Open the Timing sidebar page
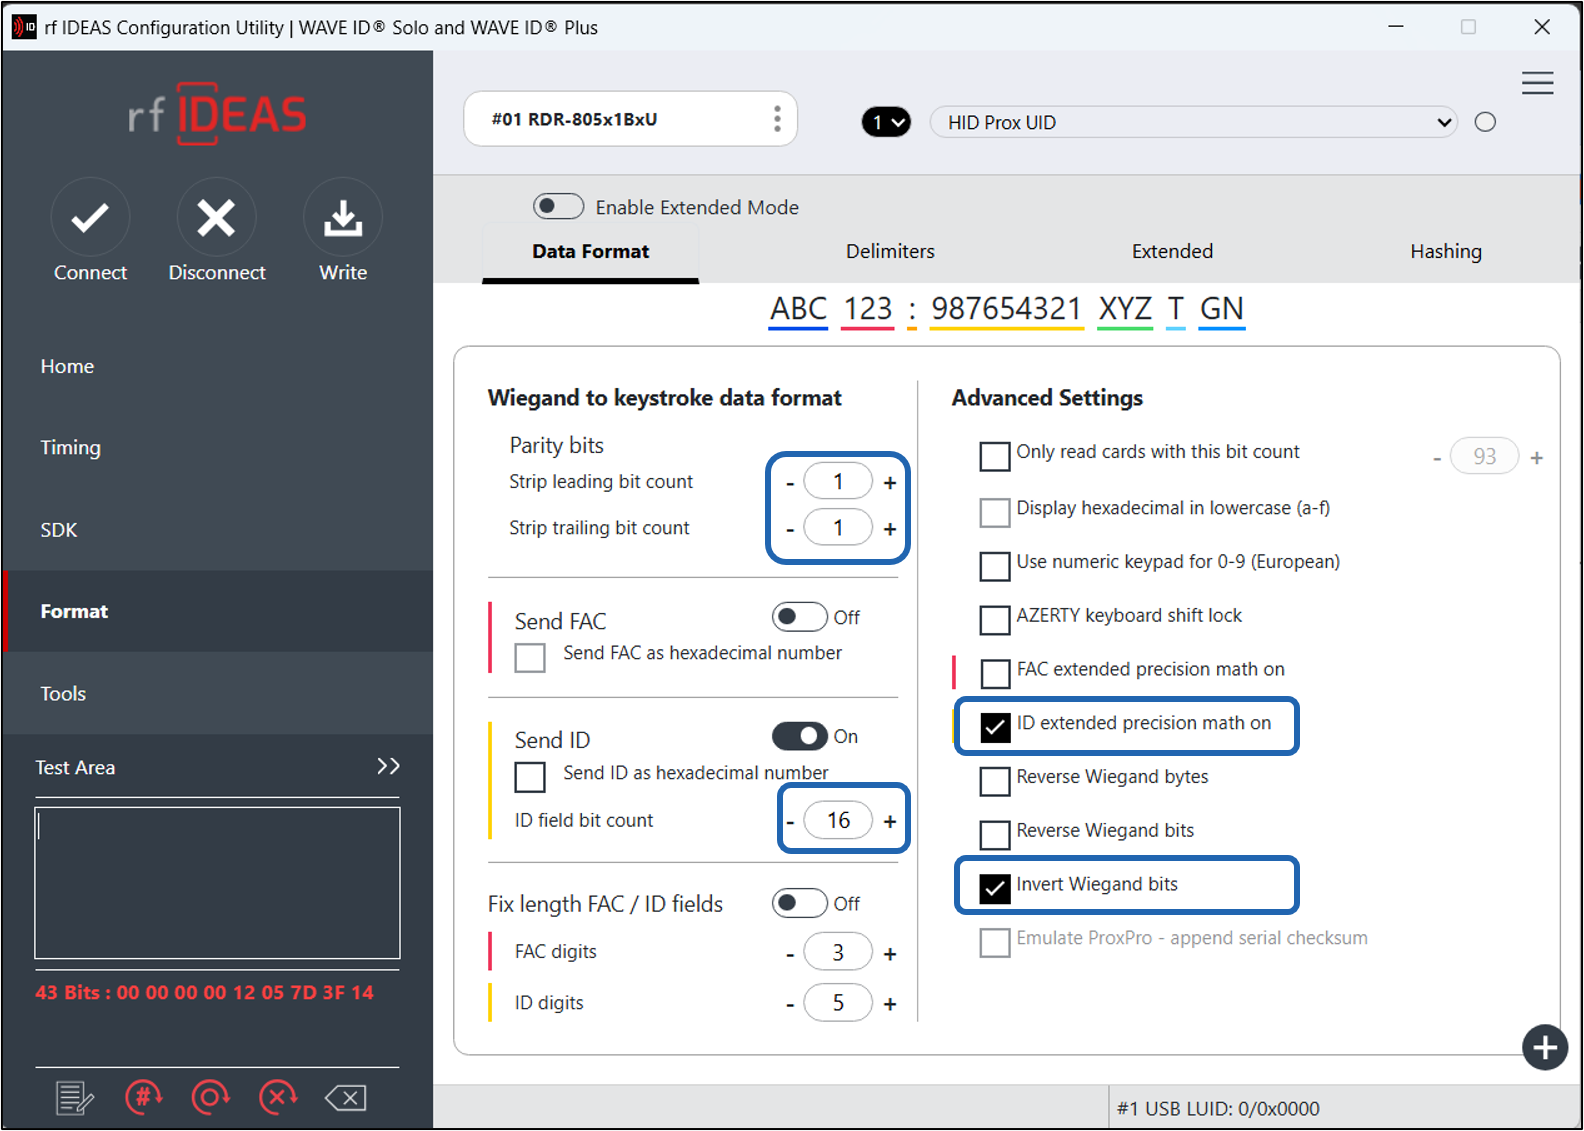This screenshot has height=1131, width=1584. click(x=217, y=448)
